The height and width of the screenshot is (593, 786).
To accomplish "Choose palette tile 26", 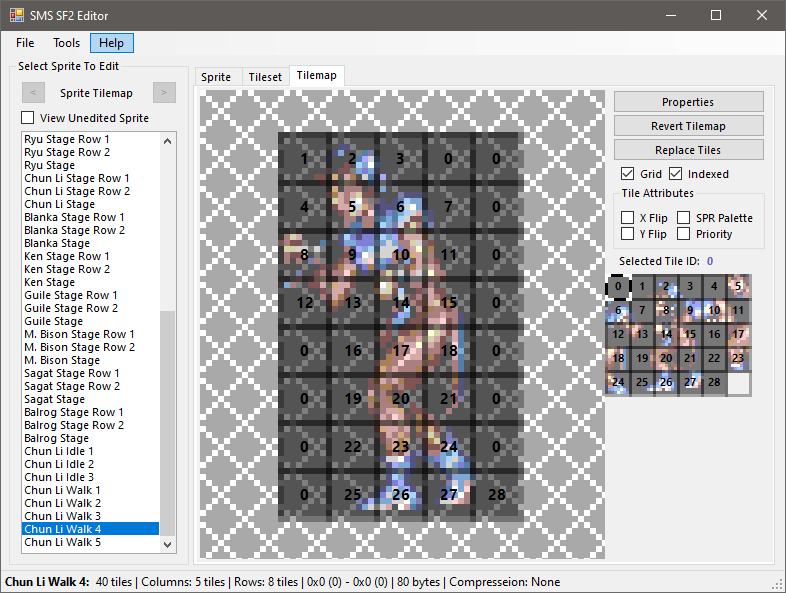I will tap(666, 382).
